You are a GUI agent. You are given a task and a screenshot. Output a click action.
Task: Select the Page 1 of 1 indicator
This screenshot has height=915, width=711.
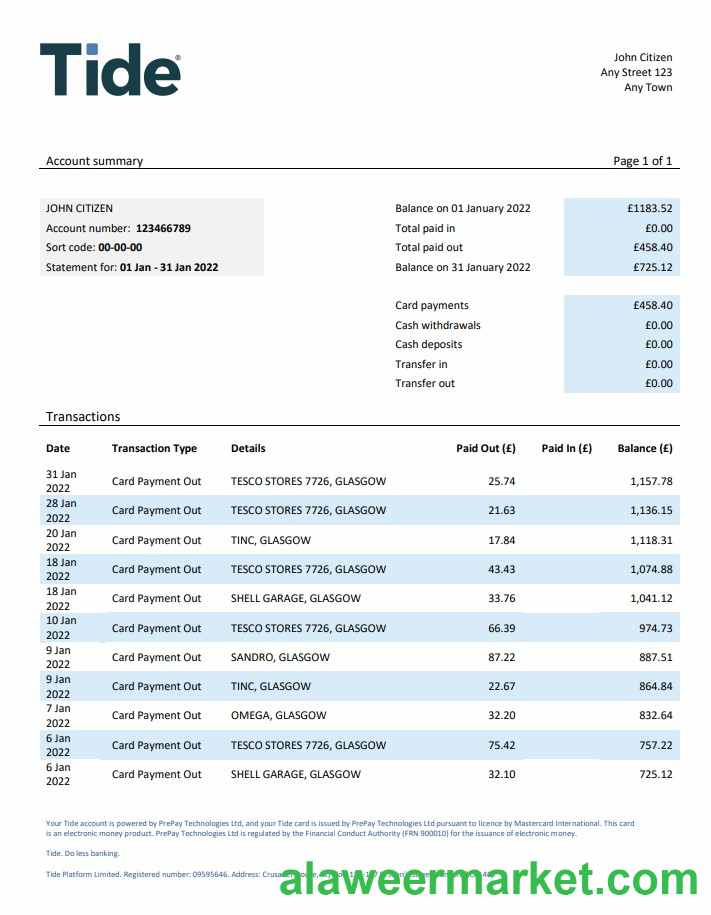[642, 161]
